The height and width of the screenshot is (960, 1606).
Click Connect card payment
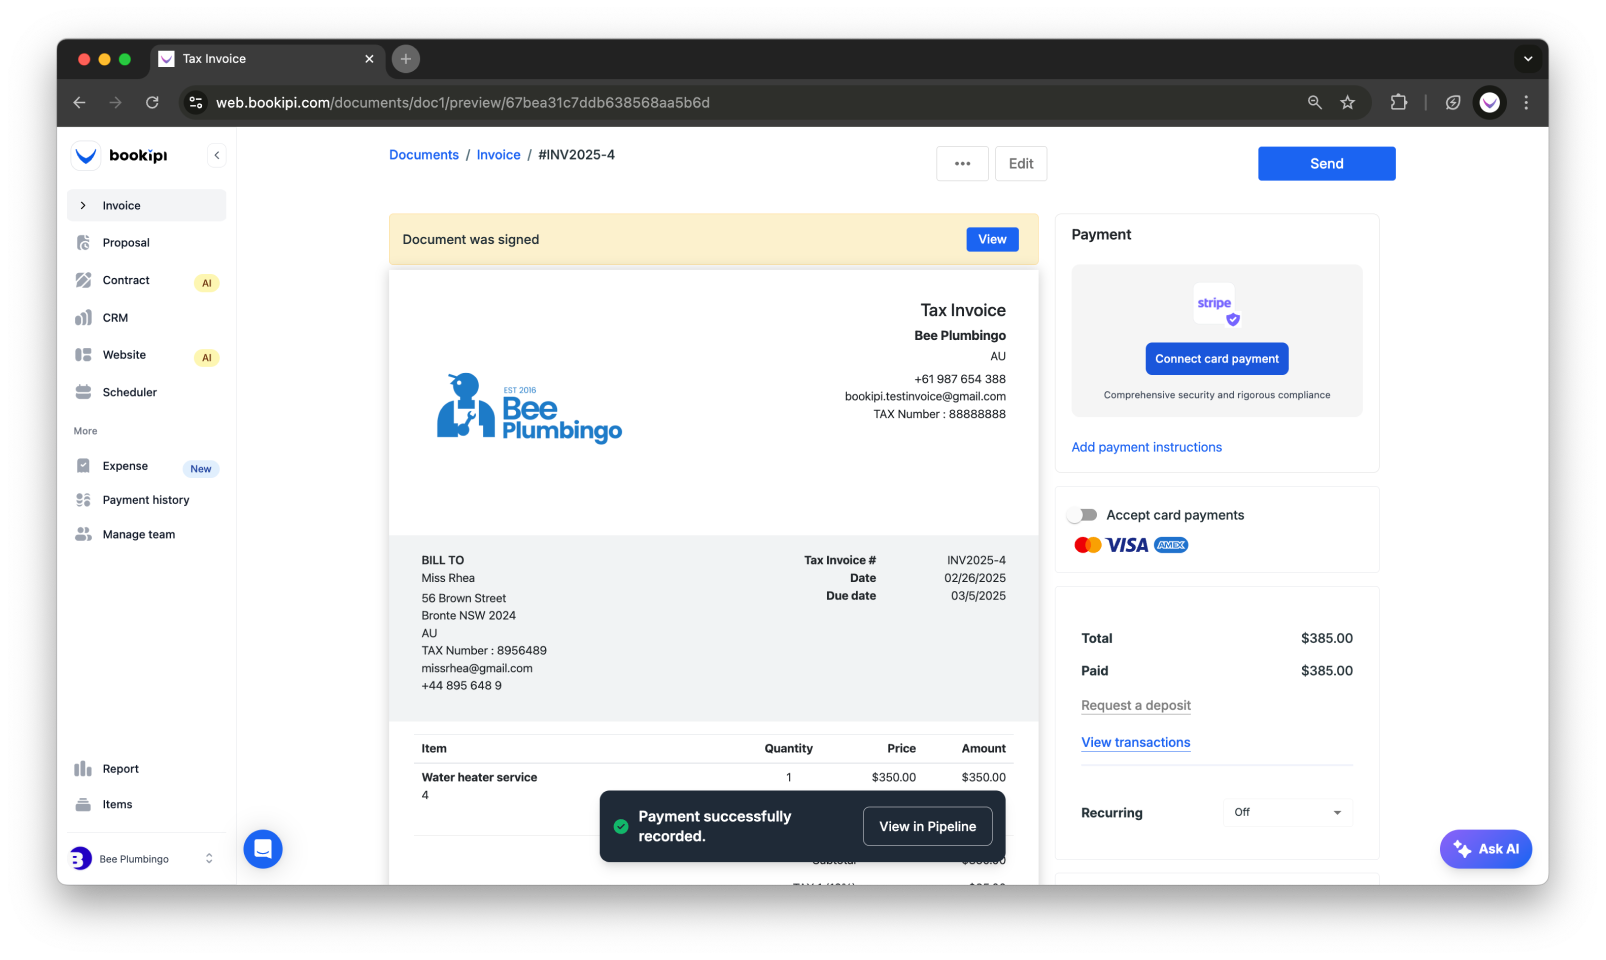pos(1216,358)
